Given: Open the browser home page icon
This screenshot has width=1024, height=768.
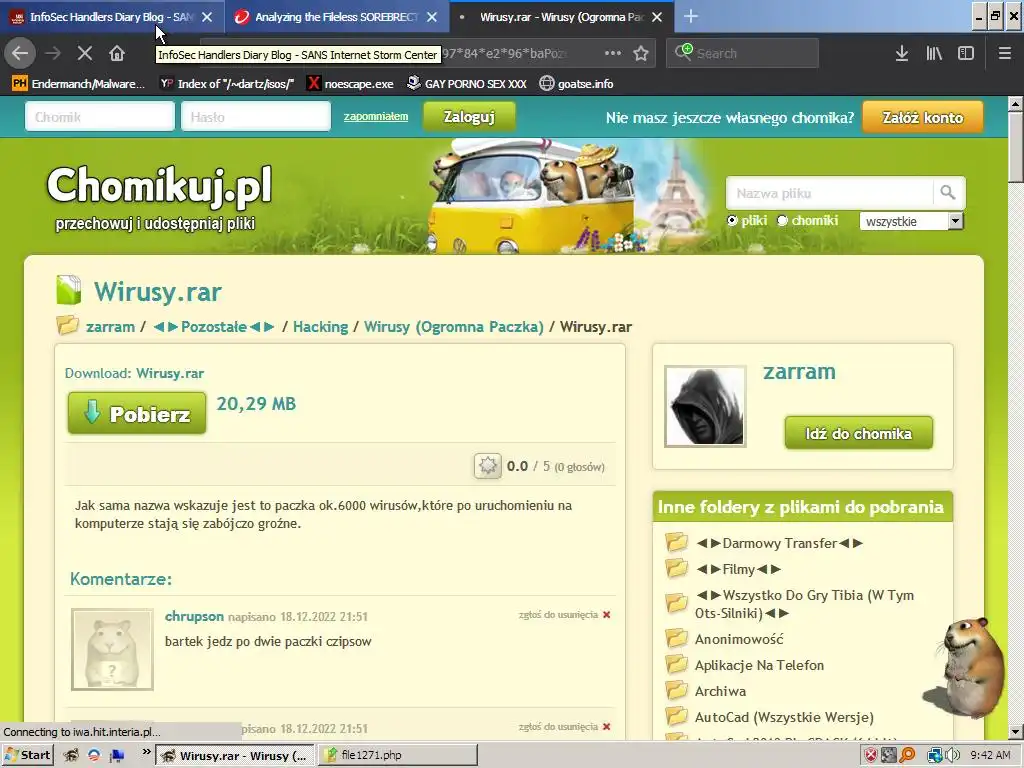Looking at the screenshot, I should point(117,53).
